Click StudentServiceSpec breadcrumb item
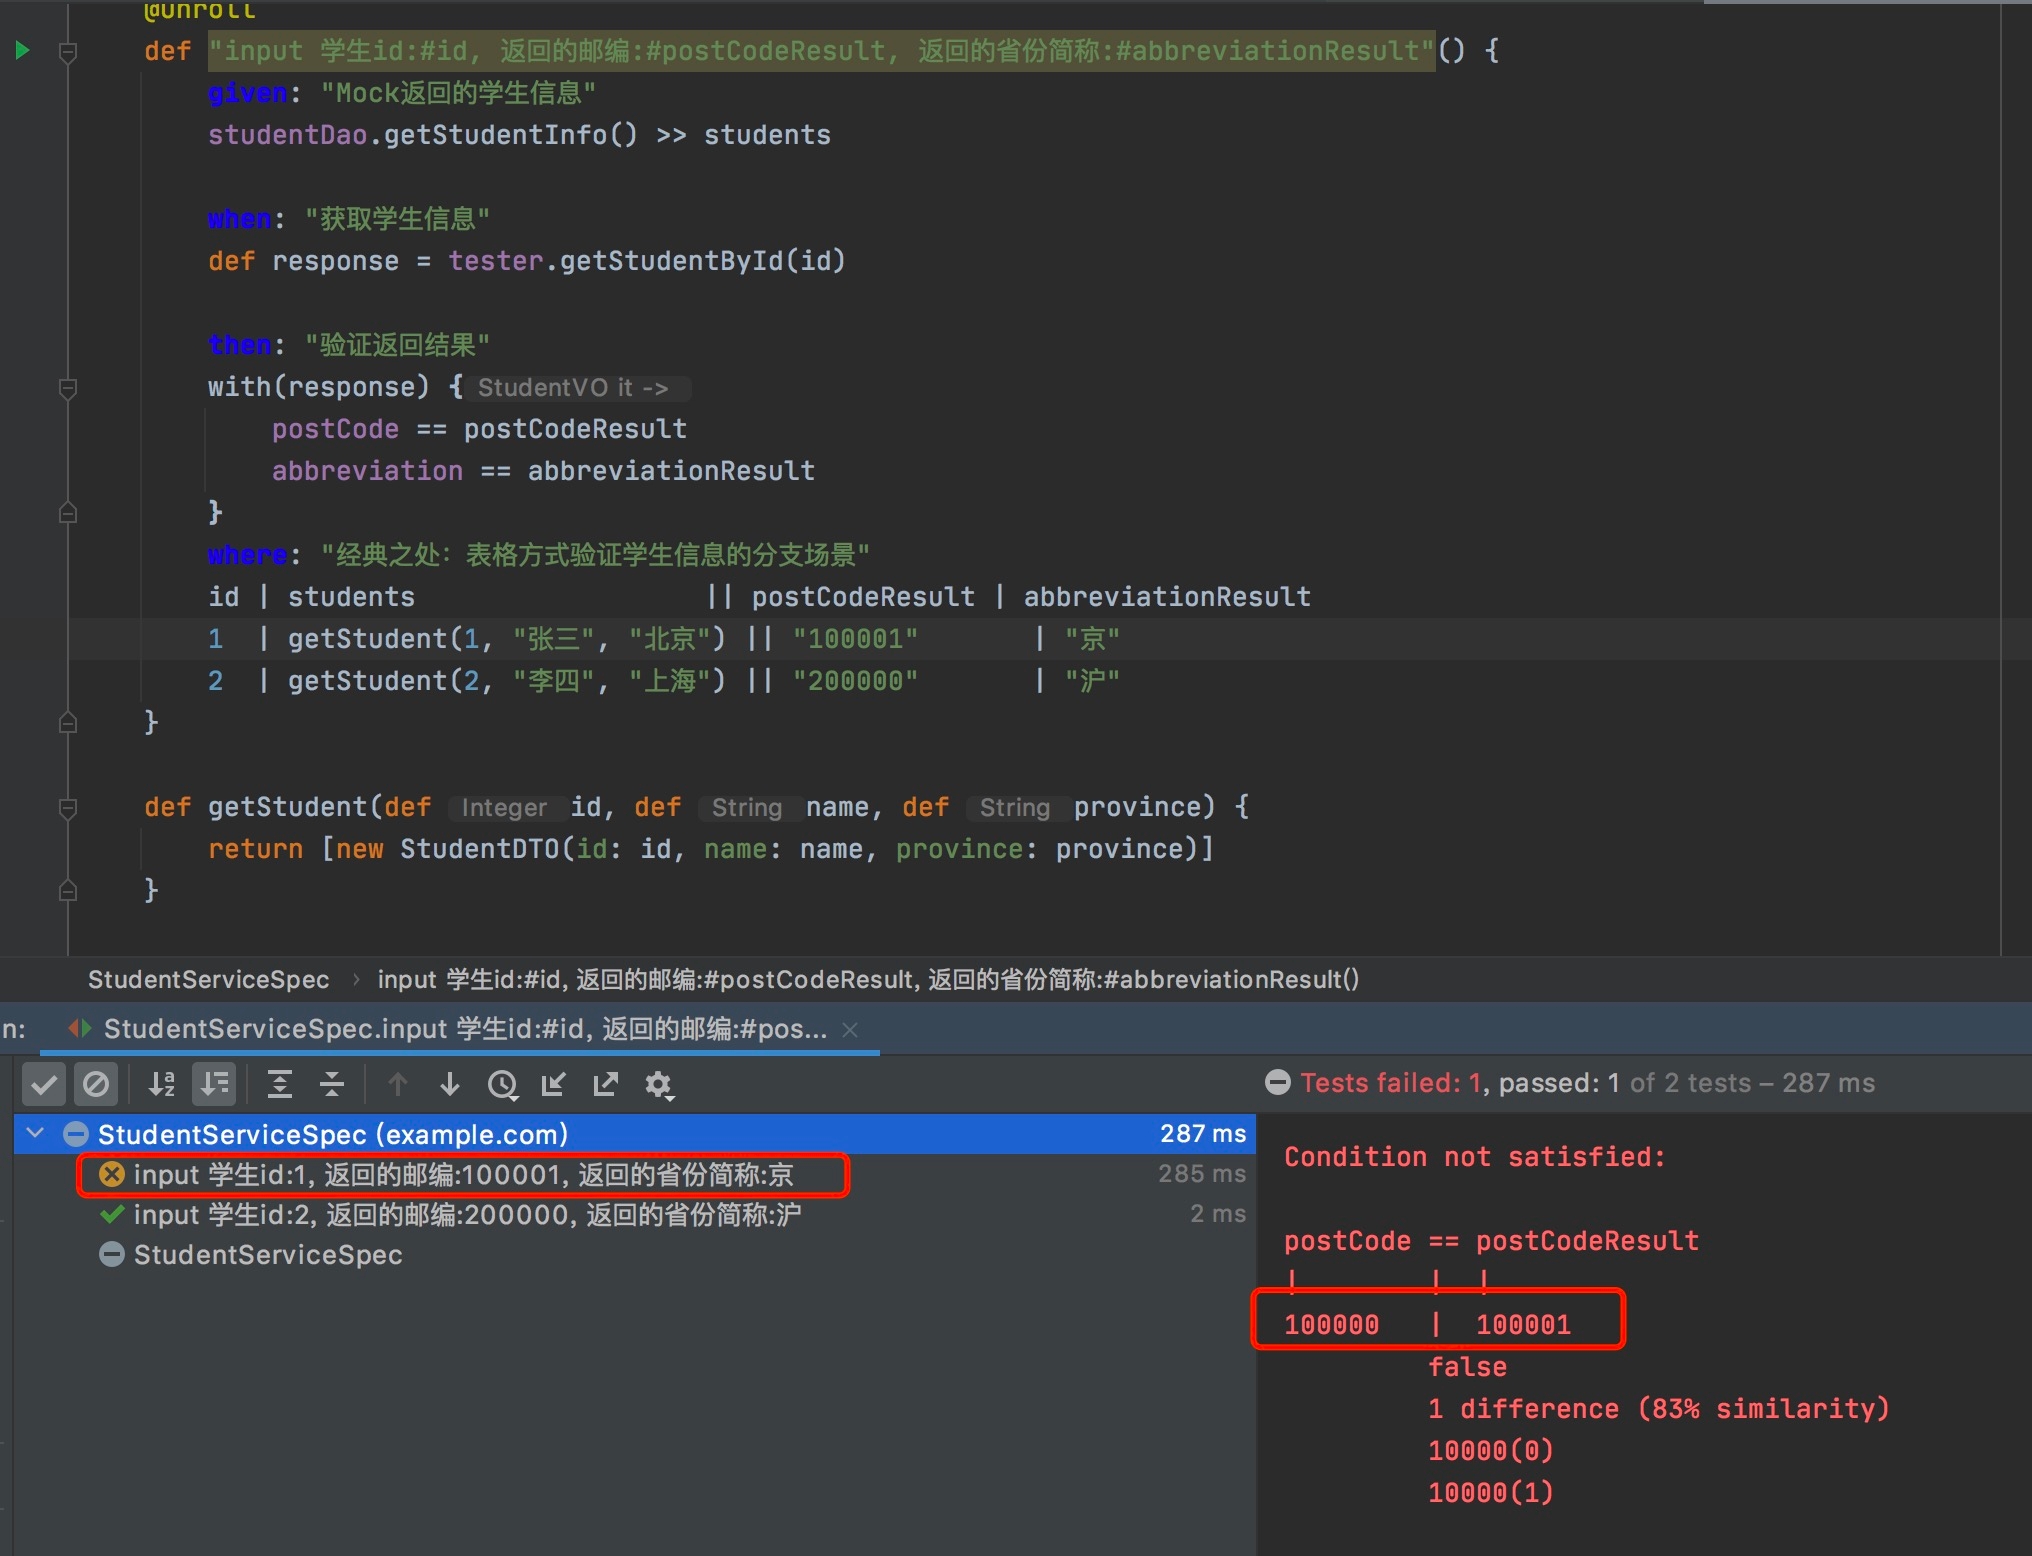Image resolution: width=2032 pixels, height=1556 pixels. pos(208,979)
